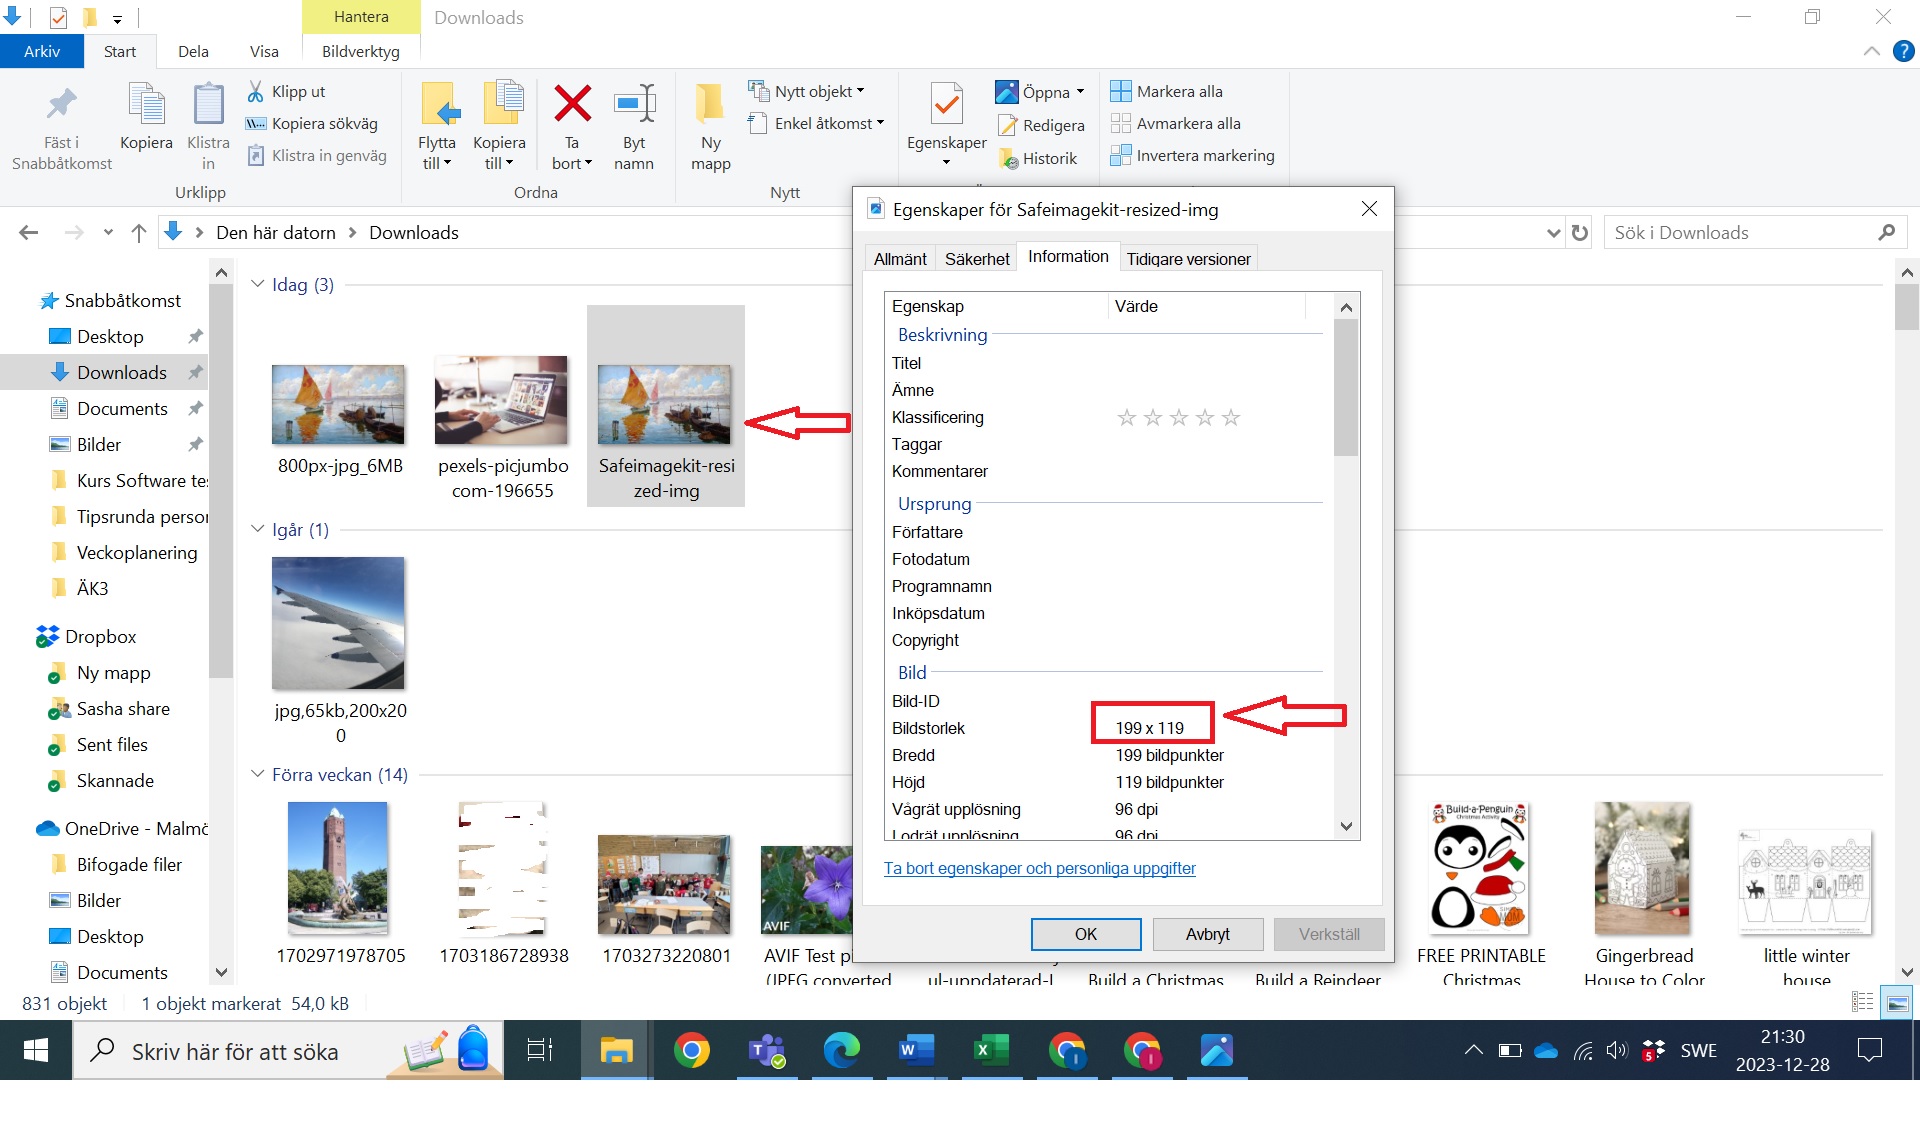Click the Byt namn rename icon
The height and width of the screenshot is (1138, 1920).
634,104
